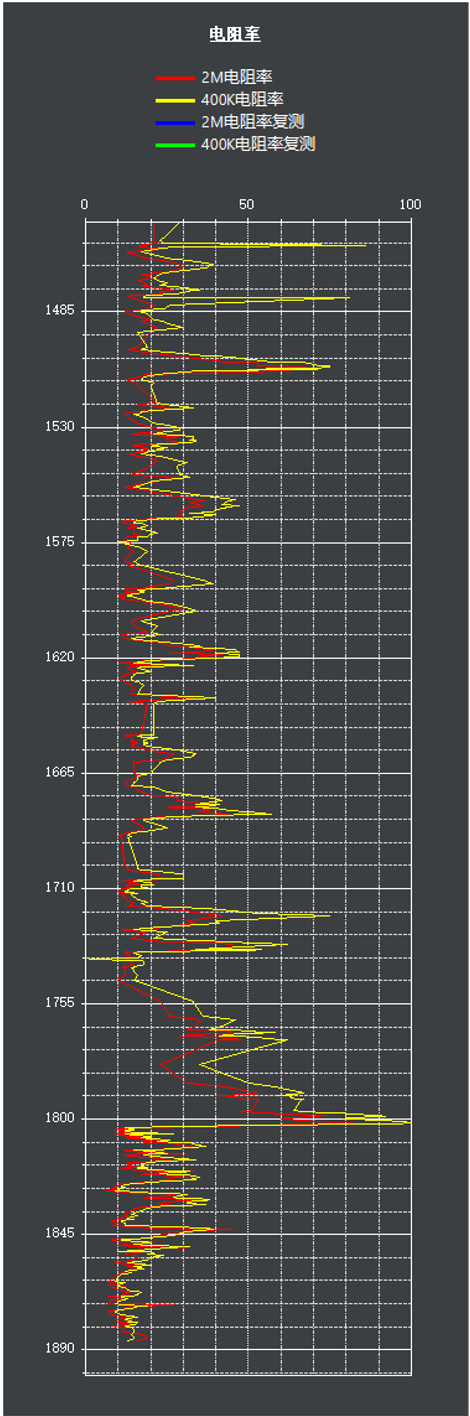The height and width of the screenshot is (1416, 470).
Task: Click the x-axis value 0
Action: click(x=85, y=205)
